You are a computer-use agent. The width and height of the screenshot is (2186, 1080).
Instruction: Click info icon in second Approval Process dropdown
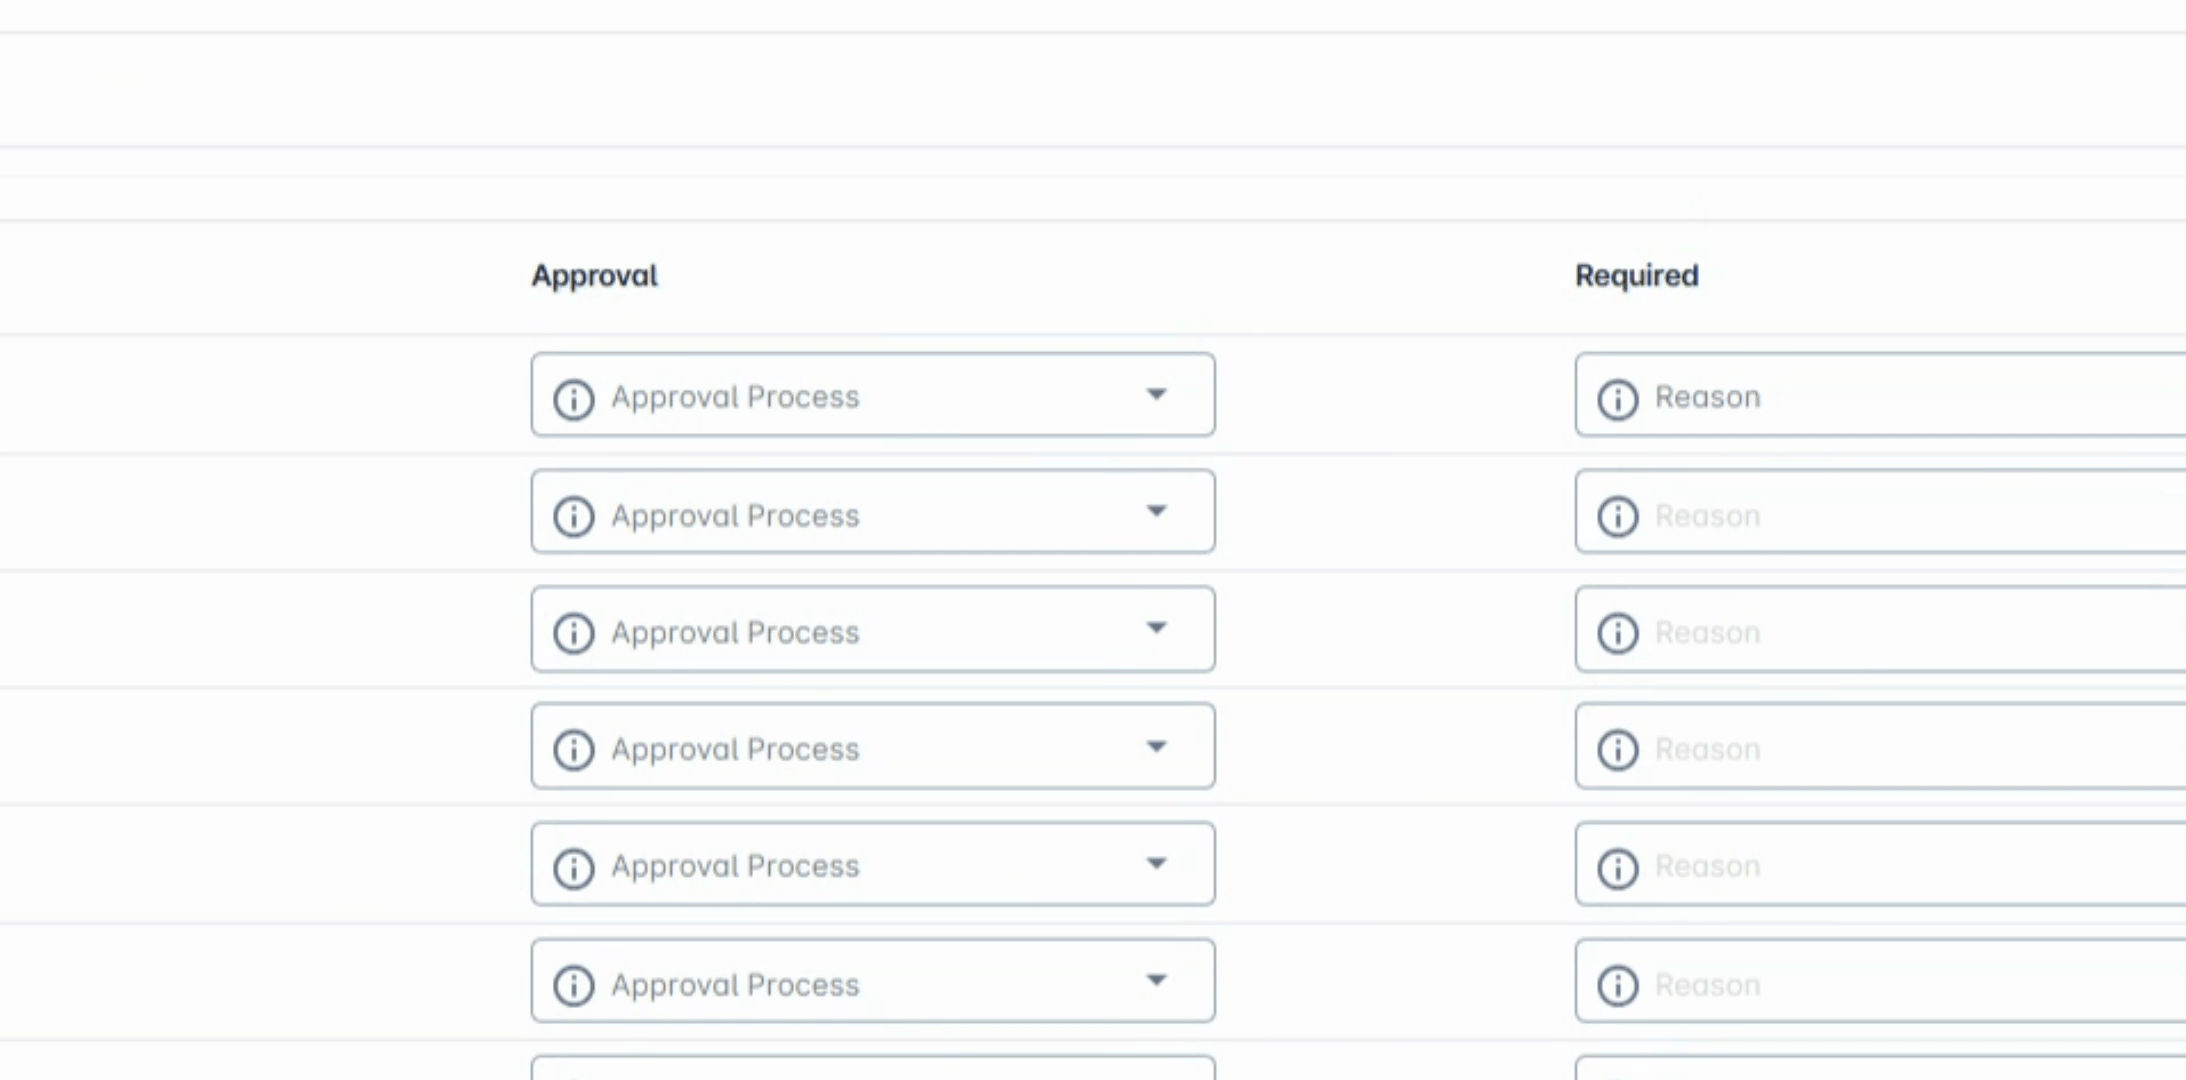point(574,516)
